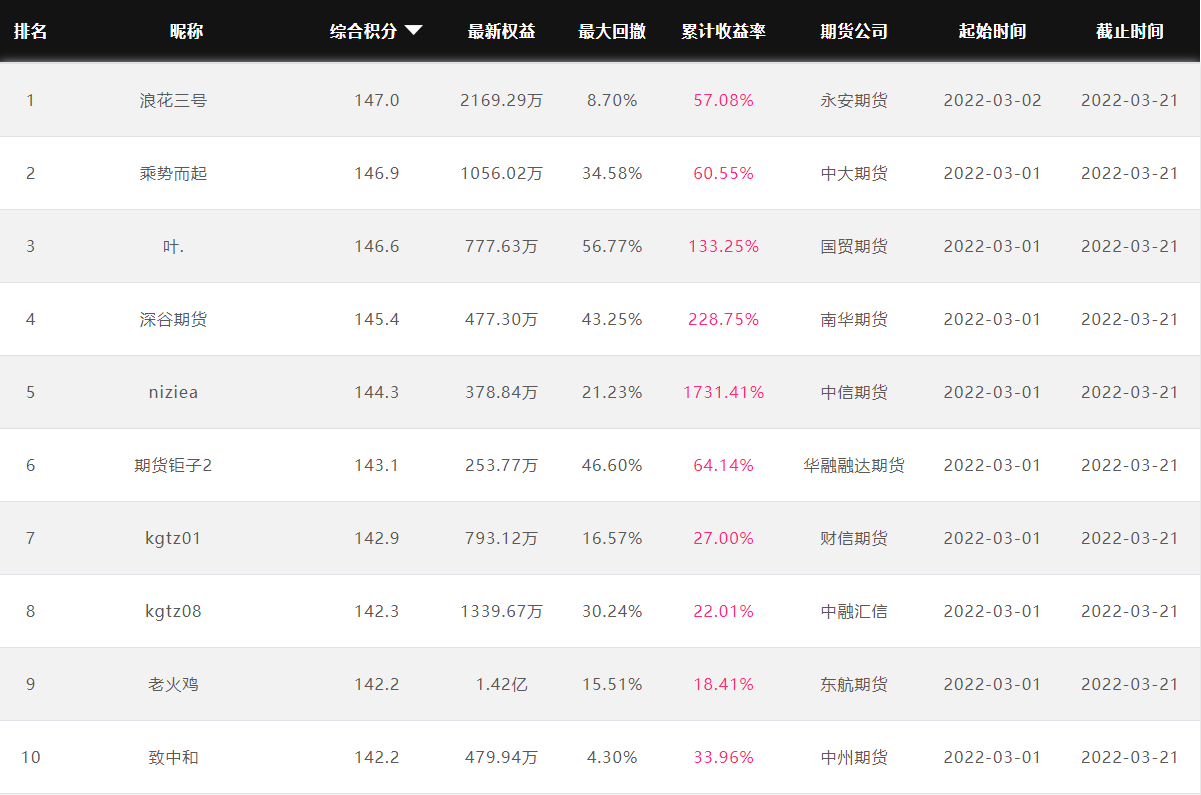Select company 永安期货
The width and height of the screenshot is (1201, 795).
(854, 100)
